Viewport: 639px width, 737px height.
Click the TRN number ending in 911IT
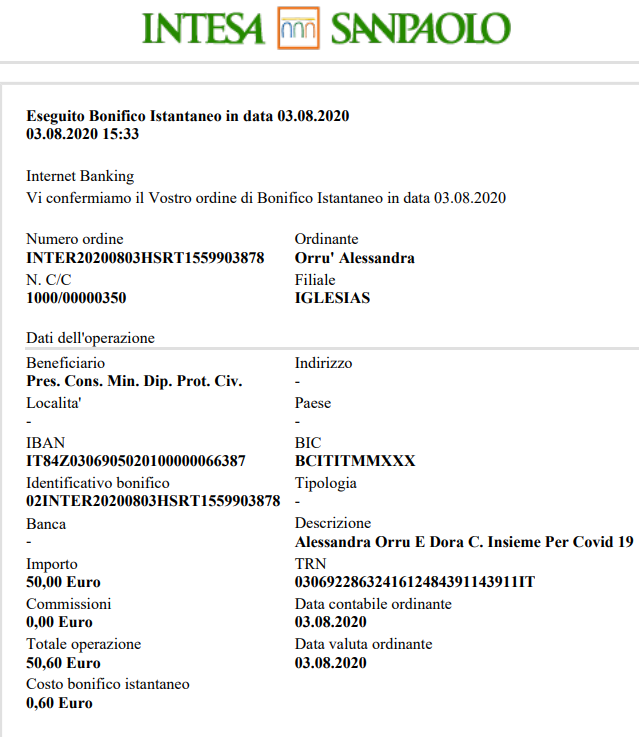pyautogui.click(x=415, y=582)
